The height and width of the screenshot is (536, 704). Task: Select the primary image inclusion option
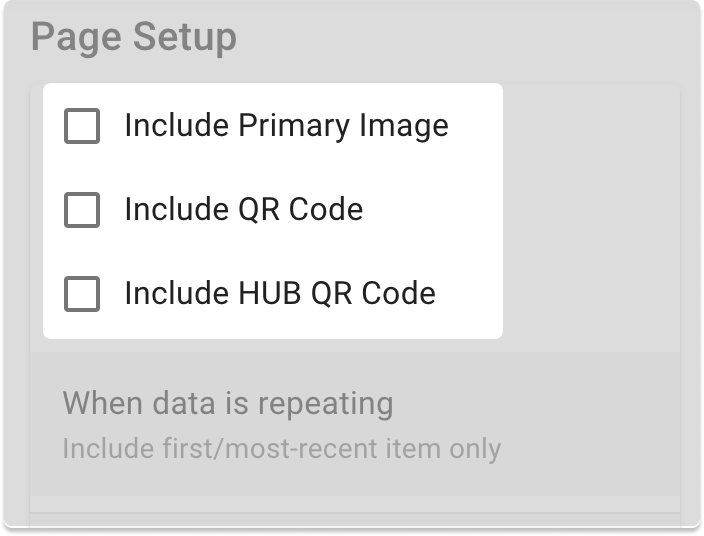tap(82, 127)
